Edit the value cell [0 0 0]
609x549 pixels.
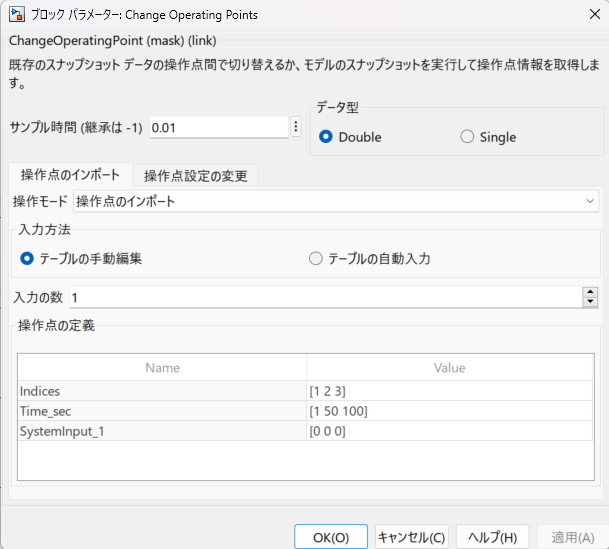[450, 431]
